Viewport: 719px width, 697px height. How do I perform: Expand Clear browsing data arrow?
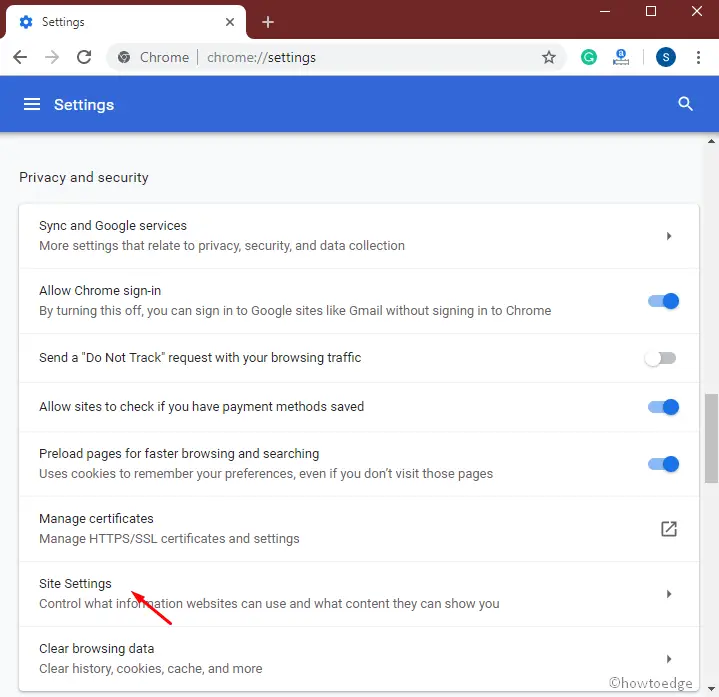pyautogui.click(x=669, y=659)
